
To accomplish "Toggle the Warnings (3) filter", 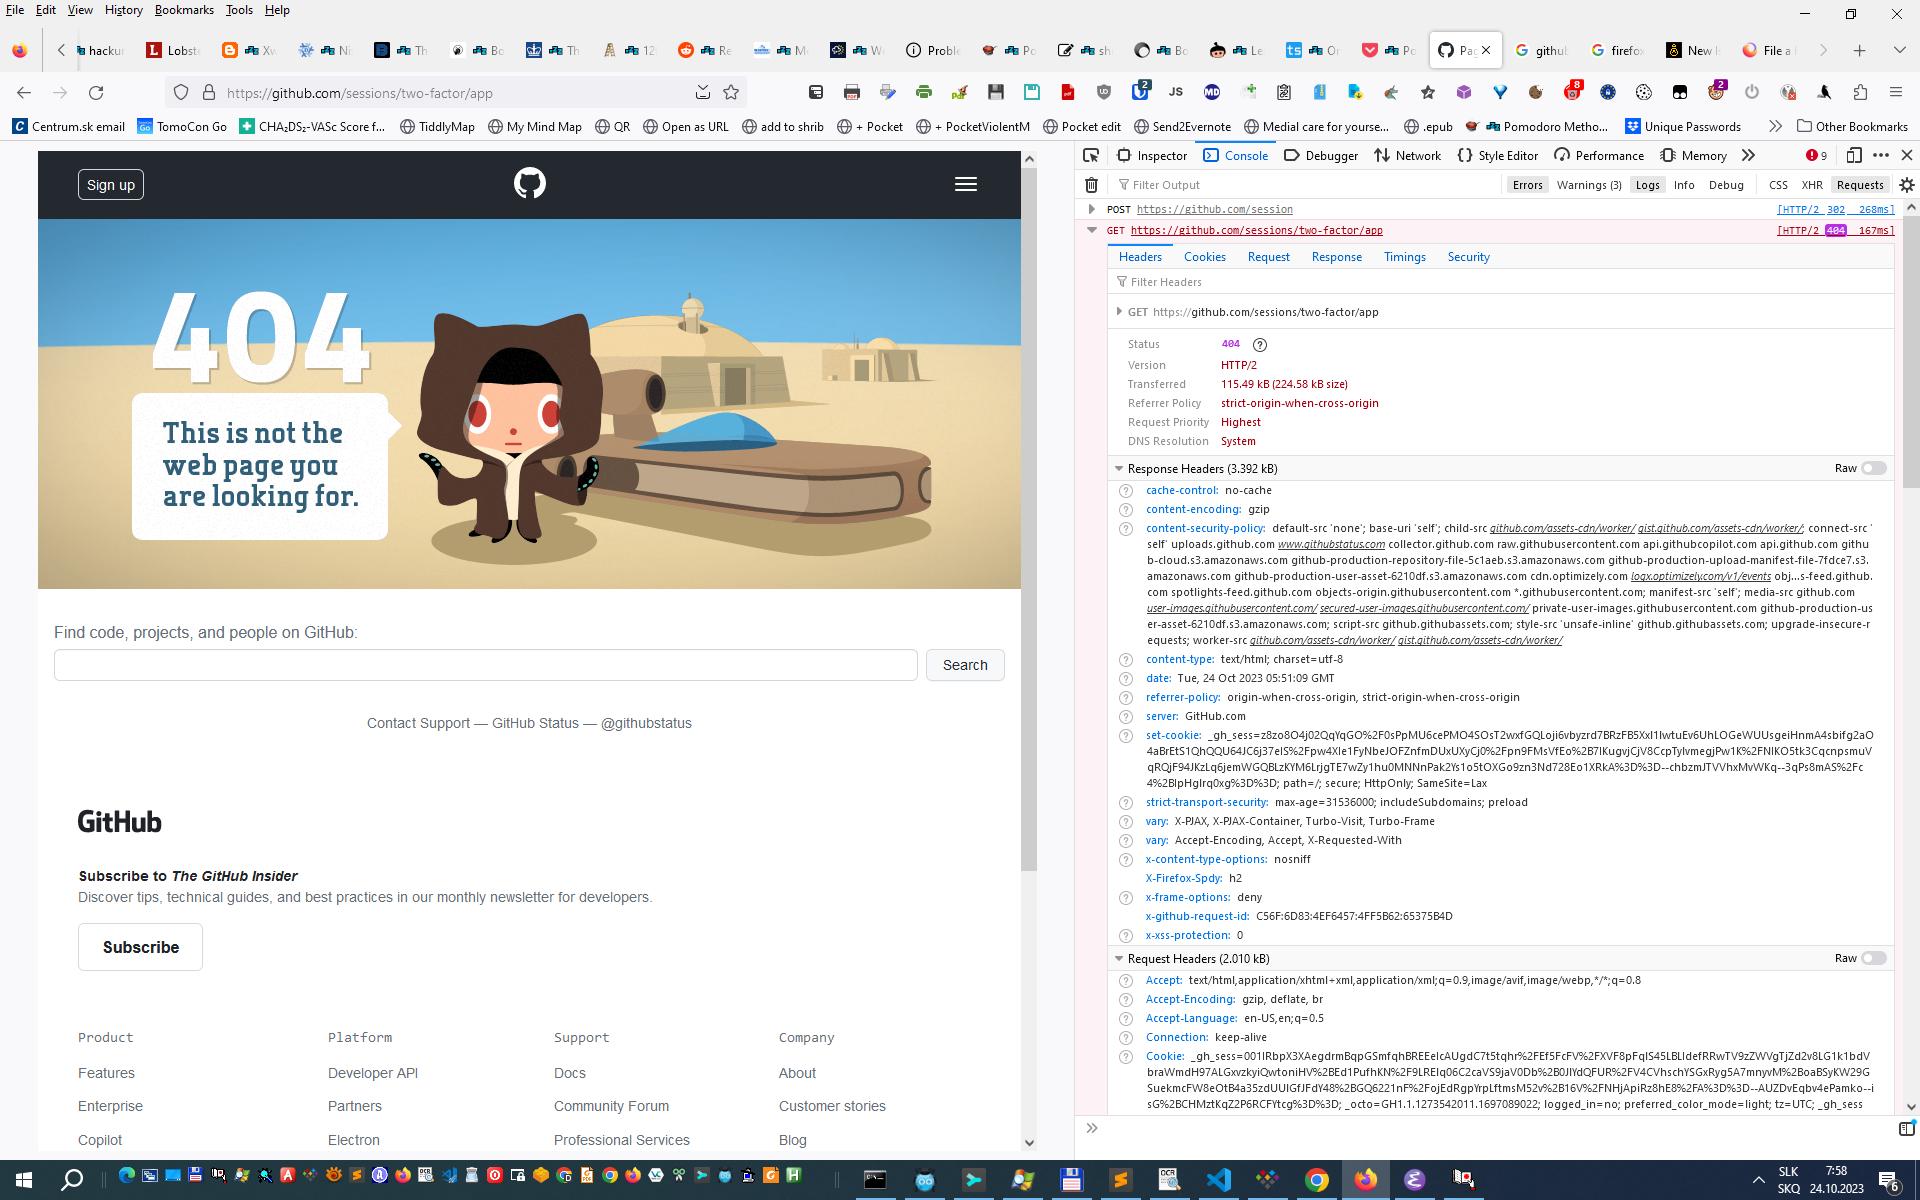I will pos(1589,185).
